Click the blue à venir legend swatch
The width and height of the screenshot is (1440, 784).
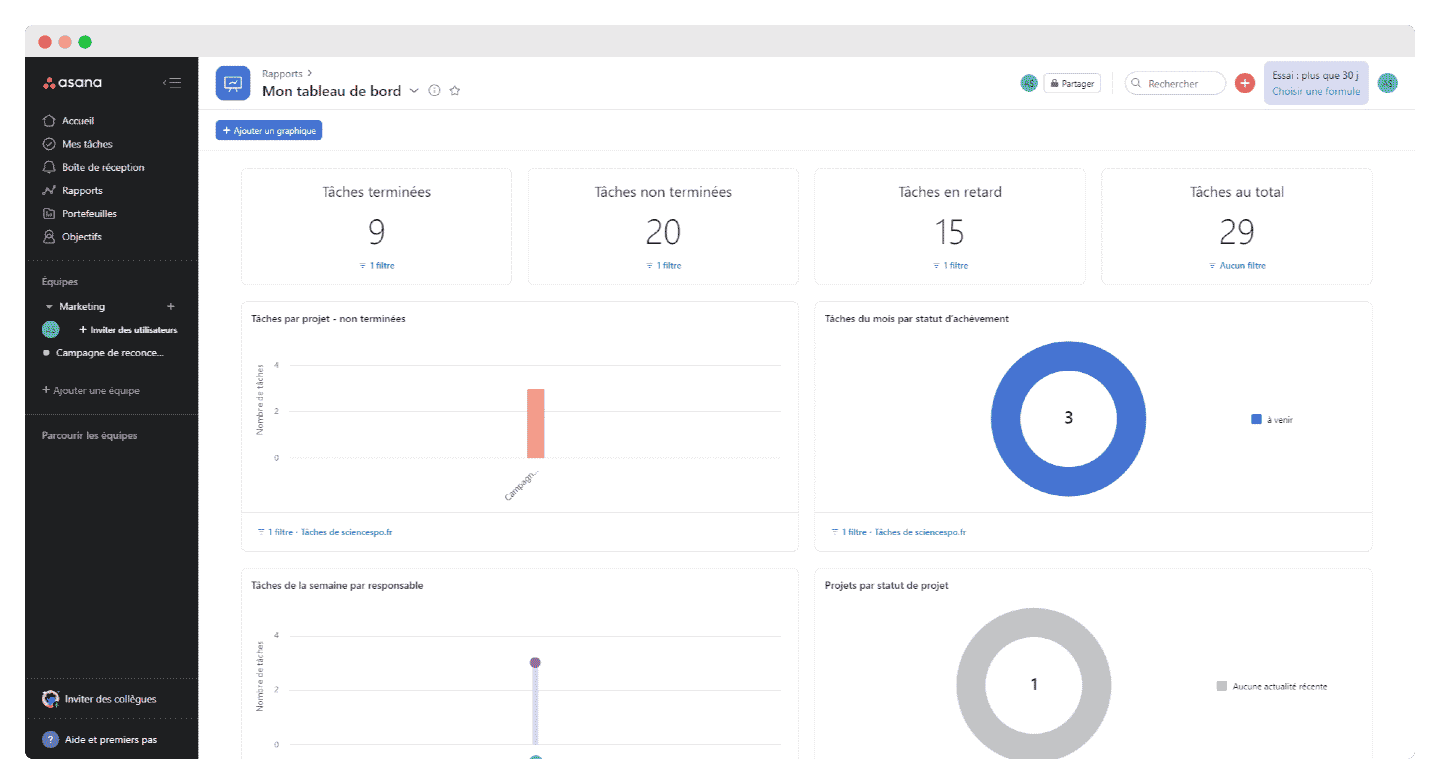[1257, 420]
